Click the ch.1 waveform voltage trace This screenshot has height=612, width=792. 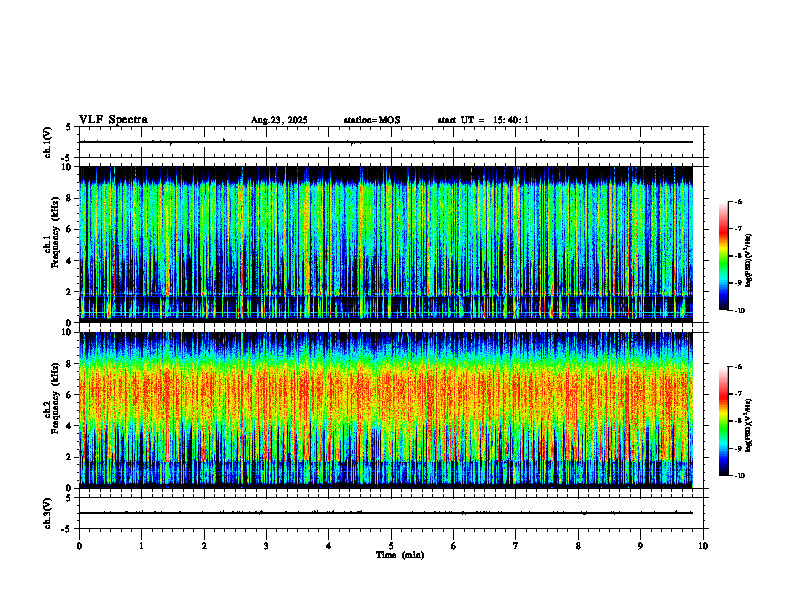click(x=386, y=142)
